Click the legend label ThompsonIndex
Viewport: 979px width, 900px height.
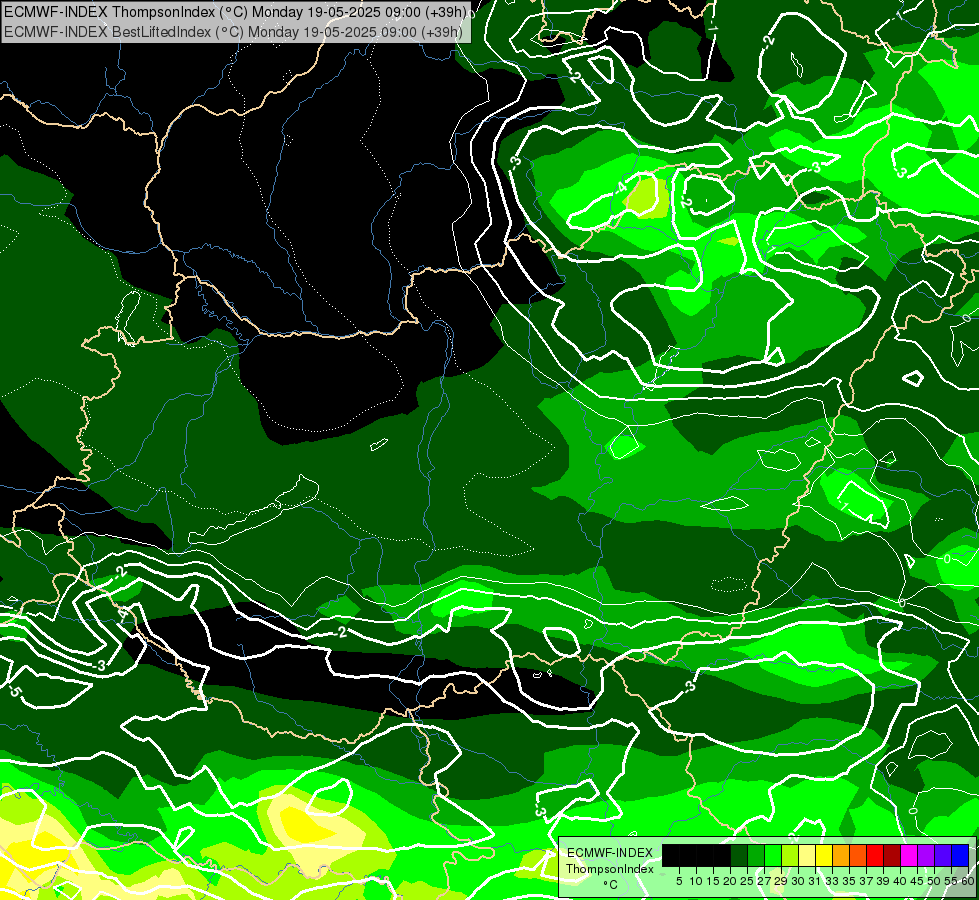tap(610, 869)
